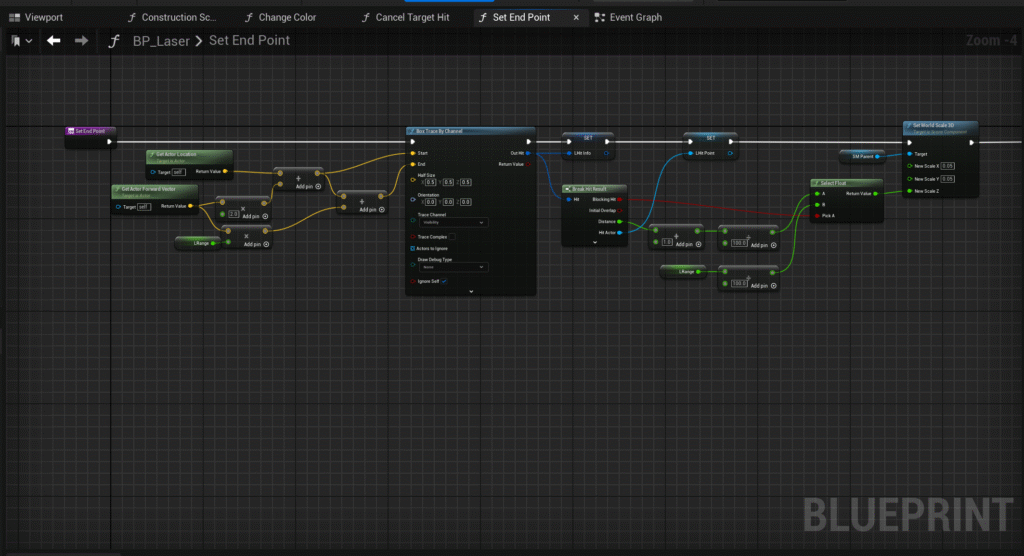
Task: Click the End pin on Box Trace
Action: [413, 165]
